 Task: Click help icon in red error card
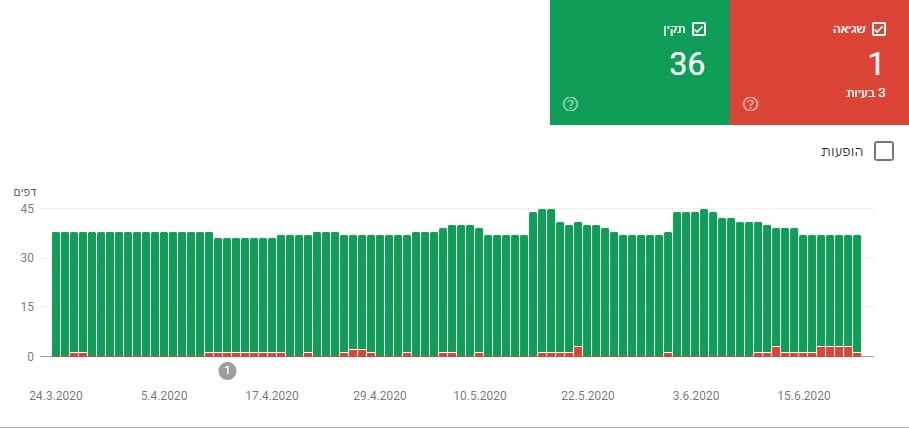click(750, 104)
